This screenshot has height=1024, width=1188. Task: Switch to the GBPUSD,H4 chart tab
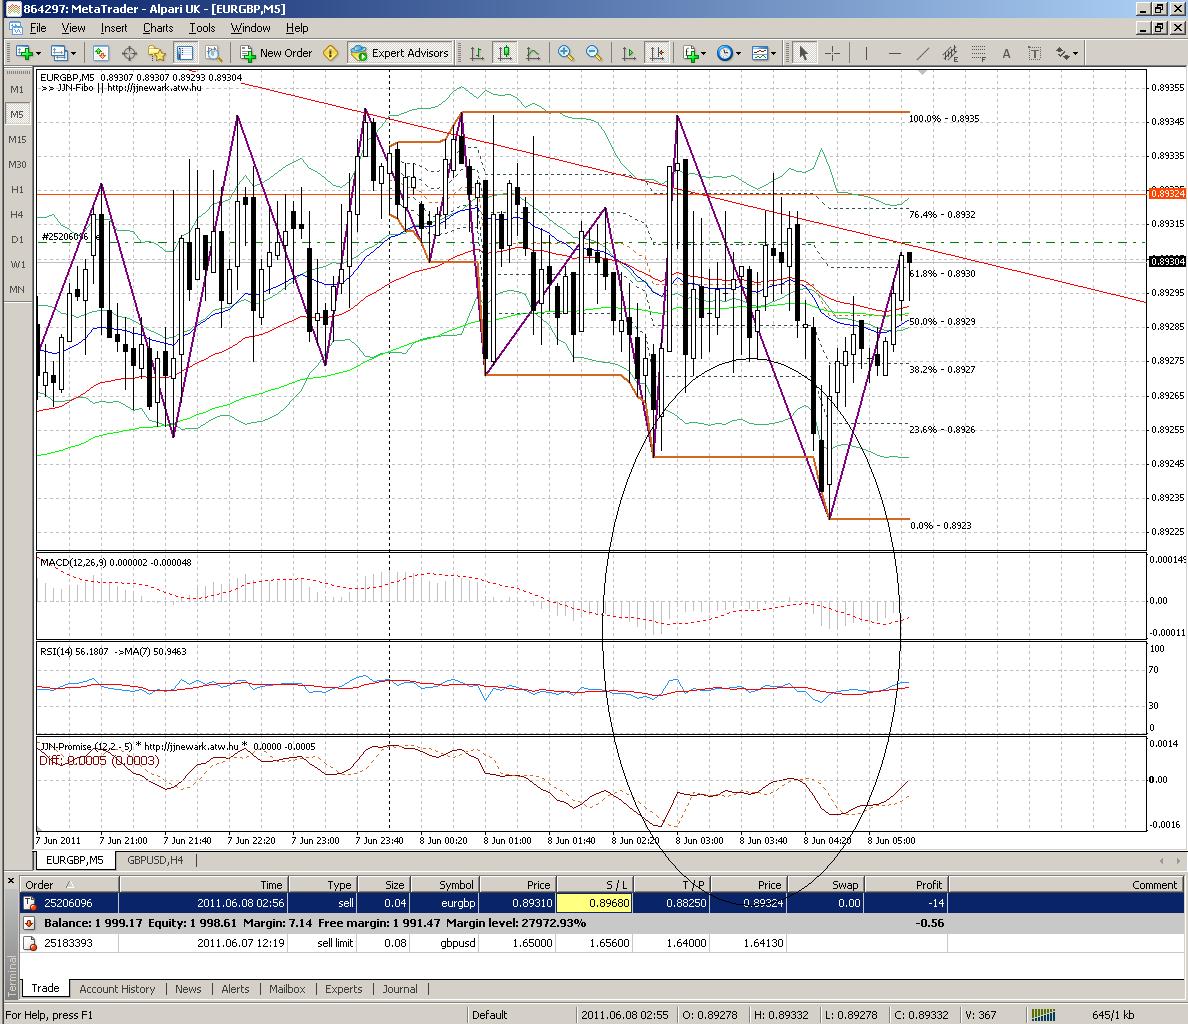coord(155,860)
